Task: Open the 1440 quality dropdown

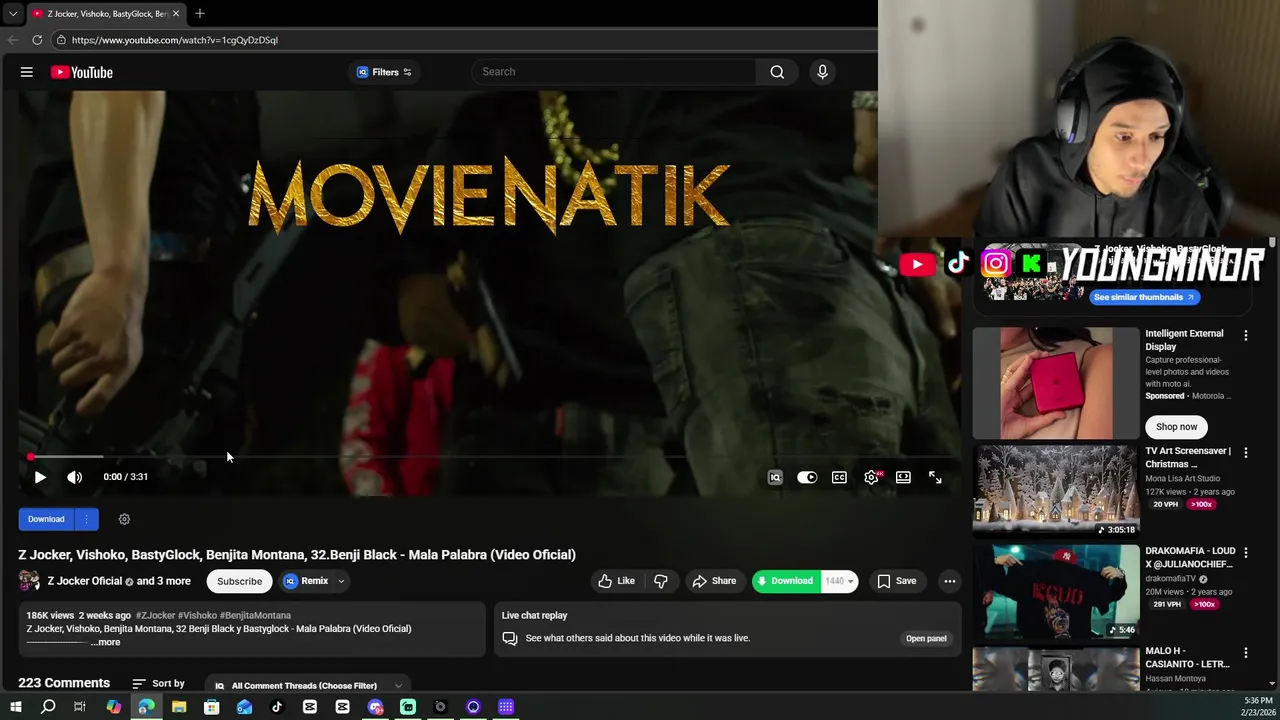Action: point(840,581)
